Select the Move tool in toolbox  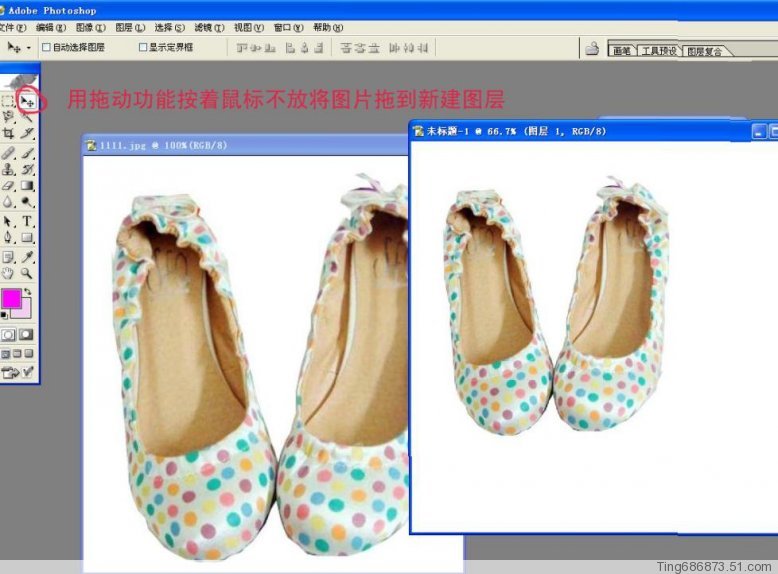[27, 102]
